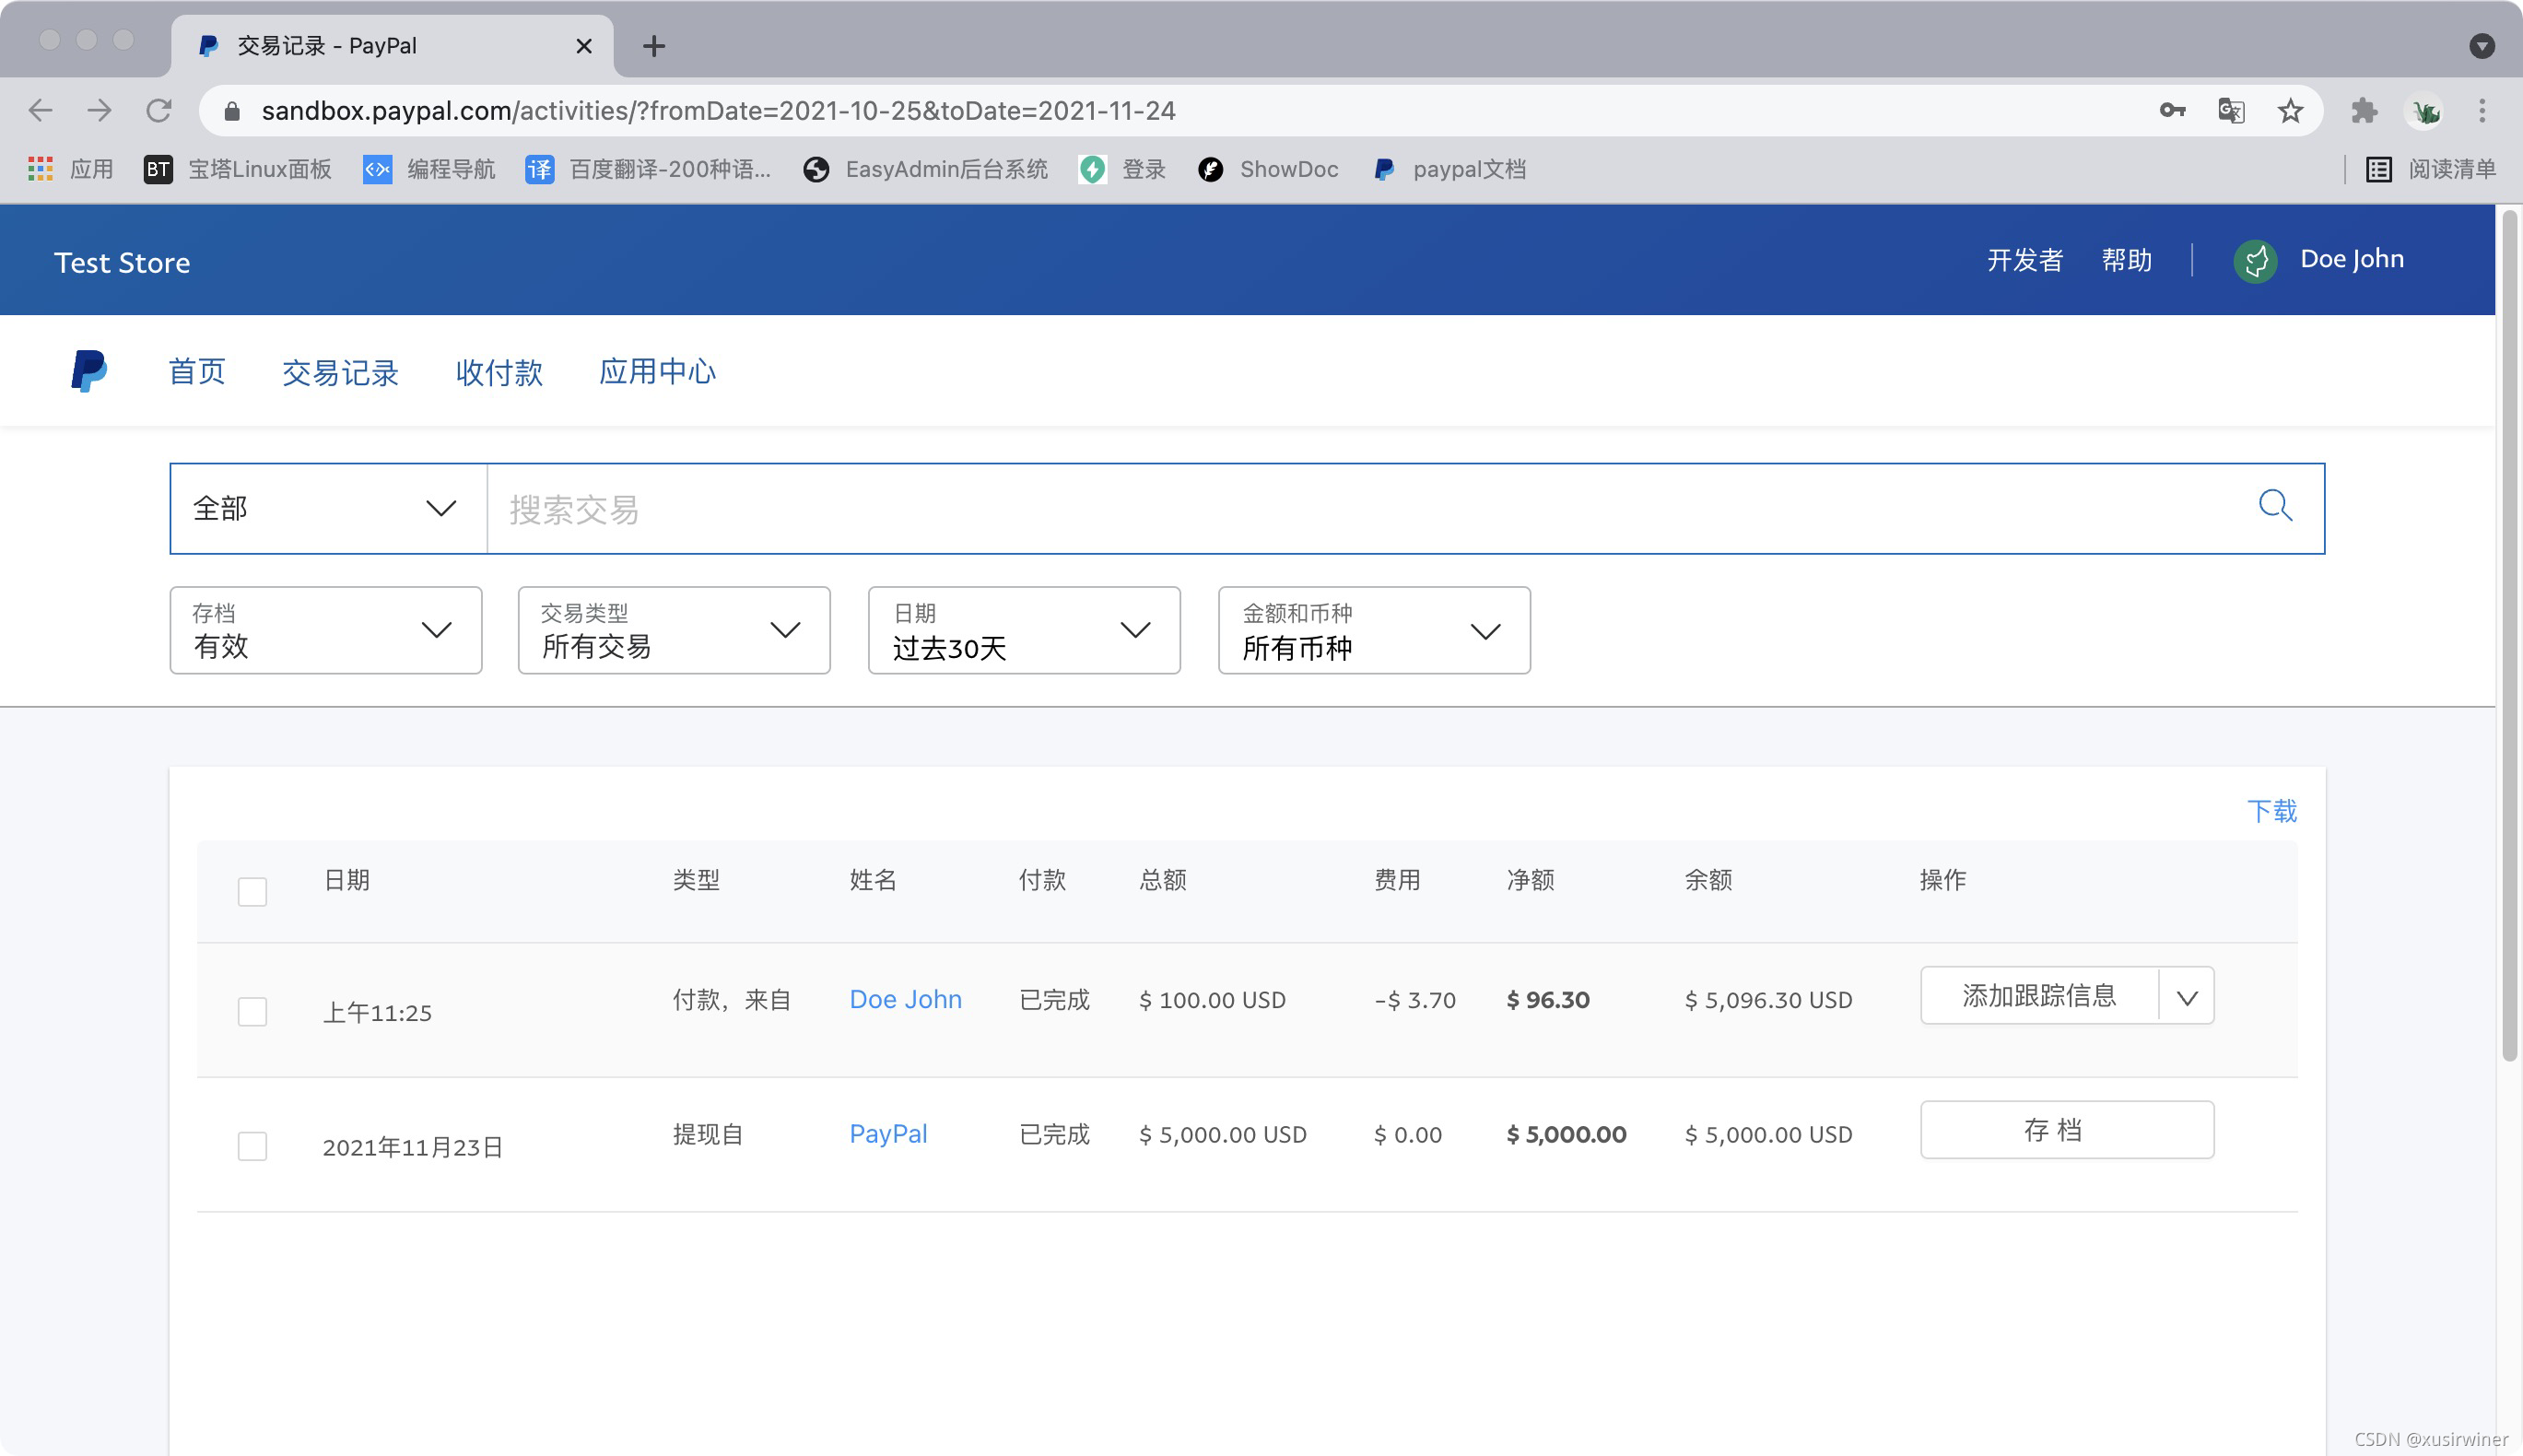The height and width of the screenshot is (1456, 2523).
Task: Click the browser back arrow
Action: point(40,110)
